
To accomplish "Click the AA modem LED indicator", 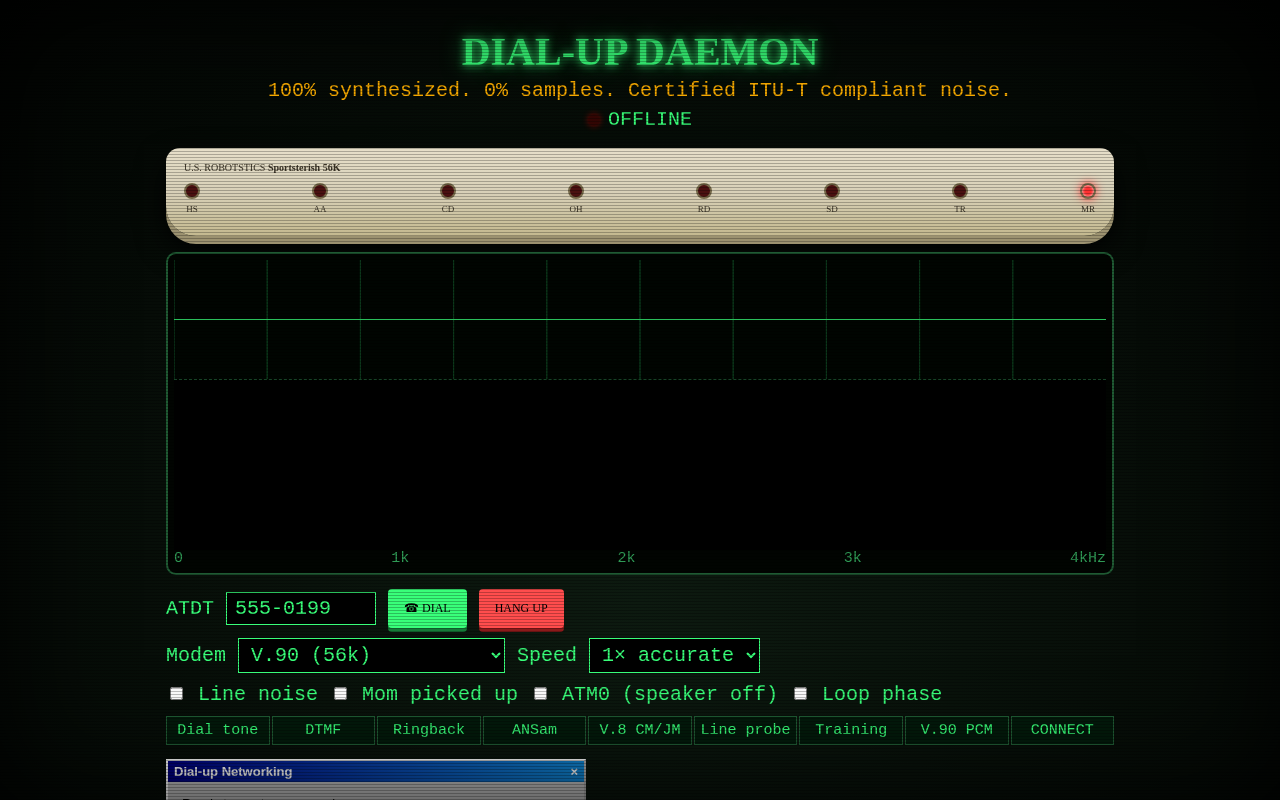I will click(x=320, y=191).
